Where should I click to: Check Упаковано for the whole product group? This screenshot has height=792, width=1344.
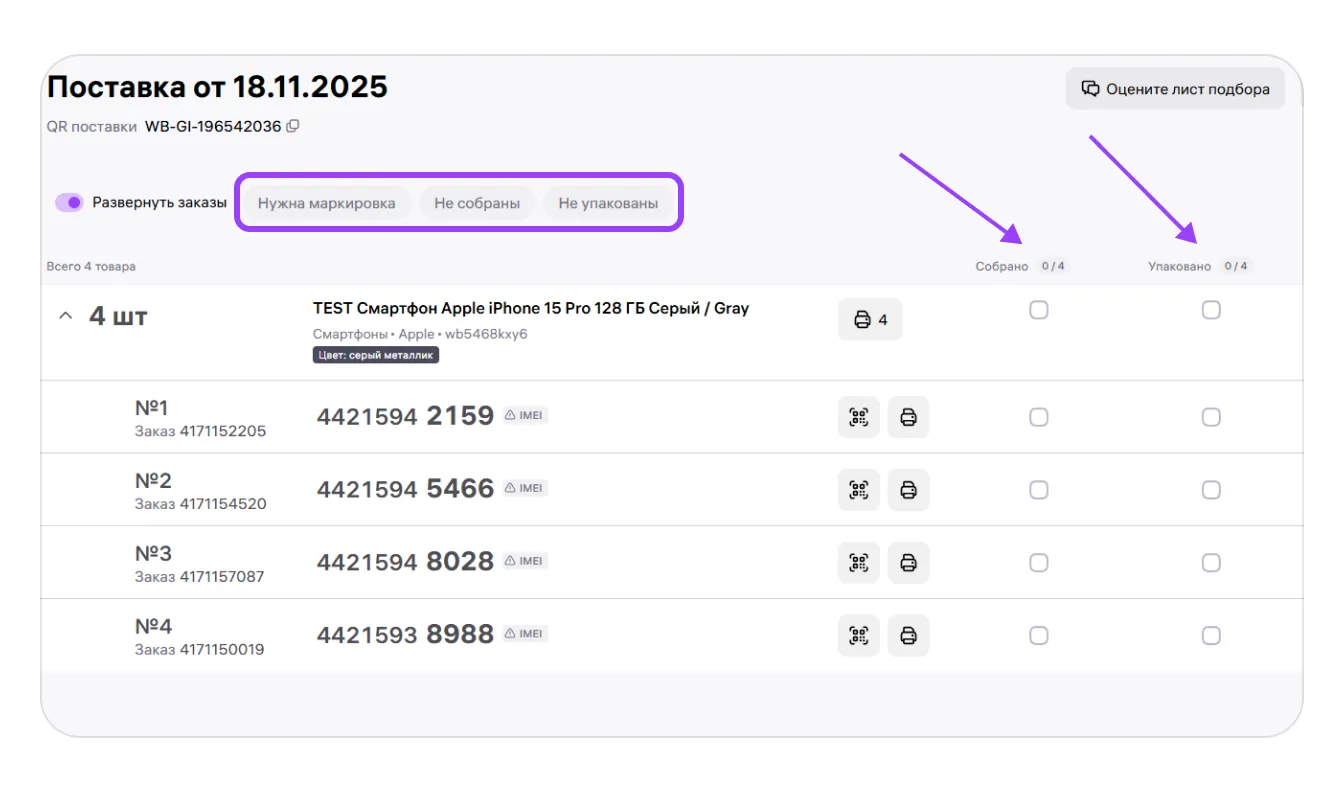click(1211, 310)
